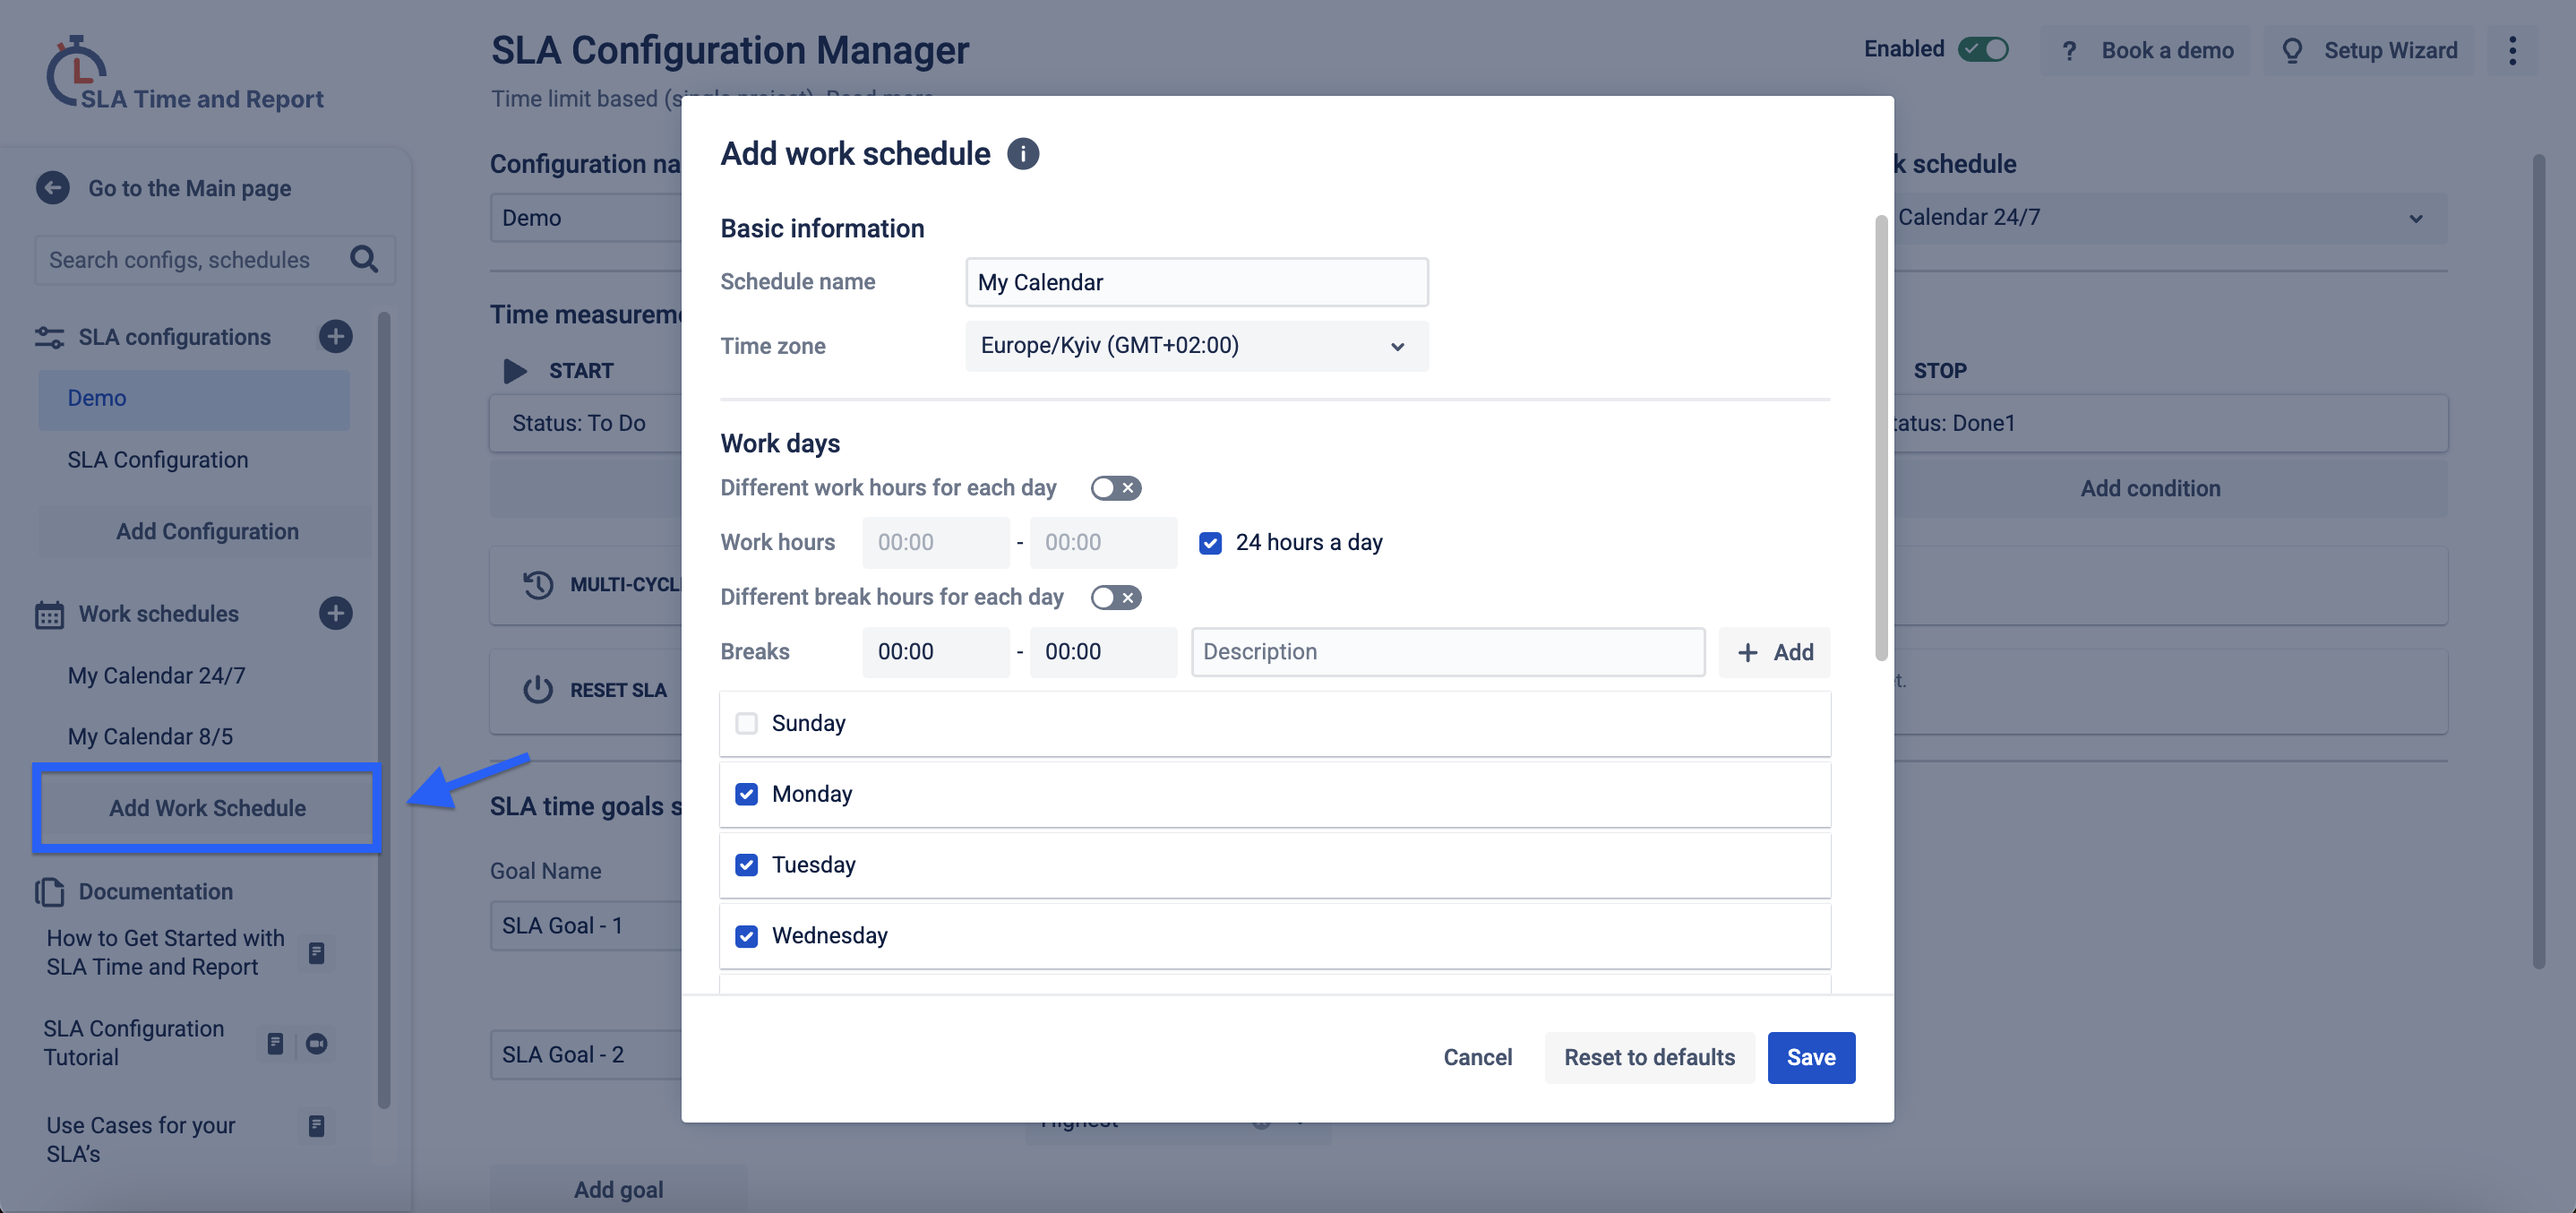Click the Save button
Screen dimensions: 2576x1213
1810,1057
